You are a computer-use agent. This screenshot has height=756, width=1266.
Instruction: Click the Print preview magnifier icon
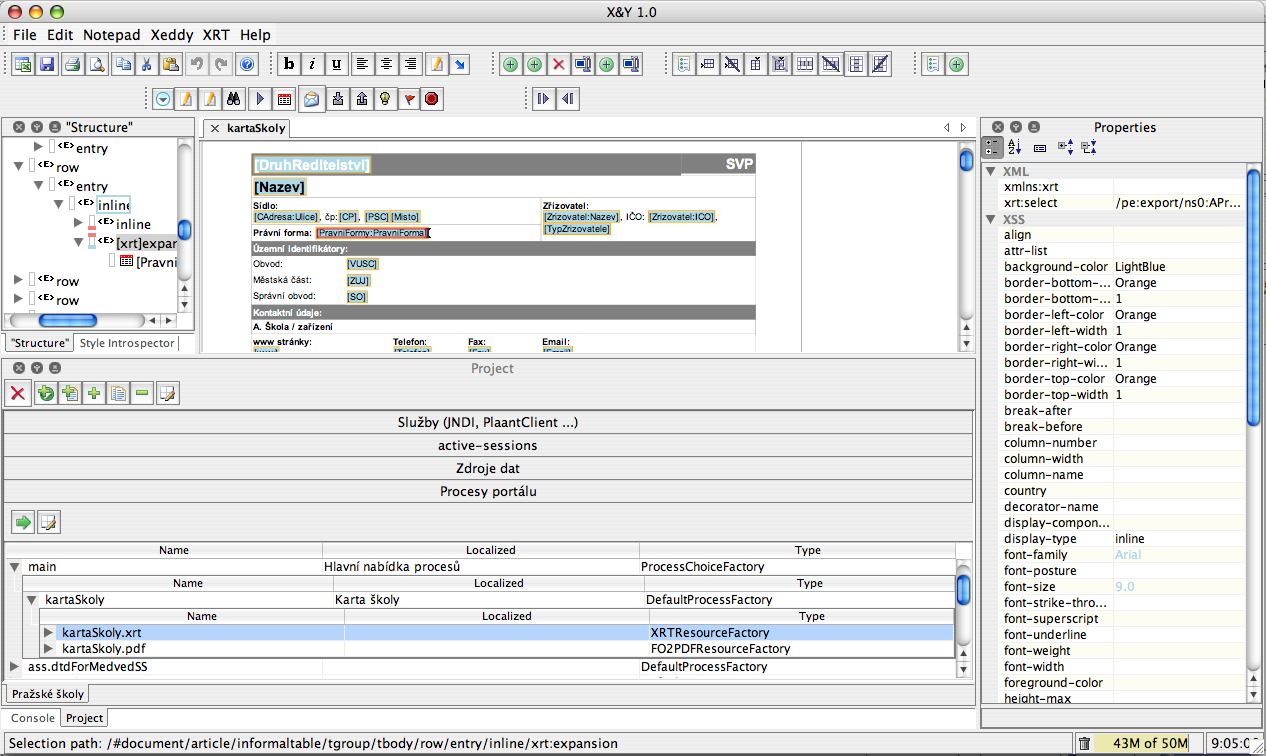coord(97,65)
